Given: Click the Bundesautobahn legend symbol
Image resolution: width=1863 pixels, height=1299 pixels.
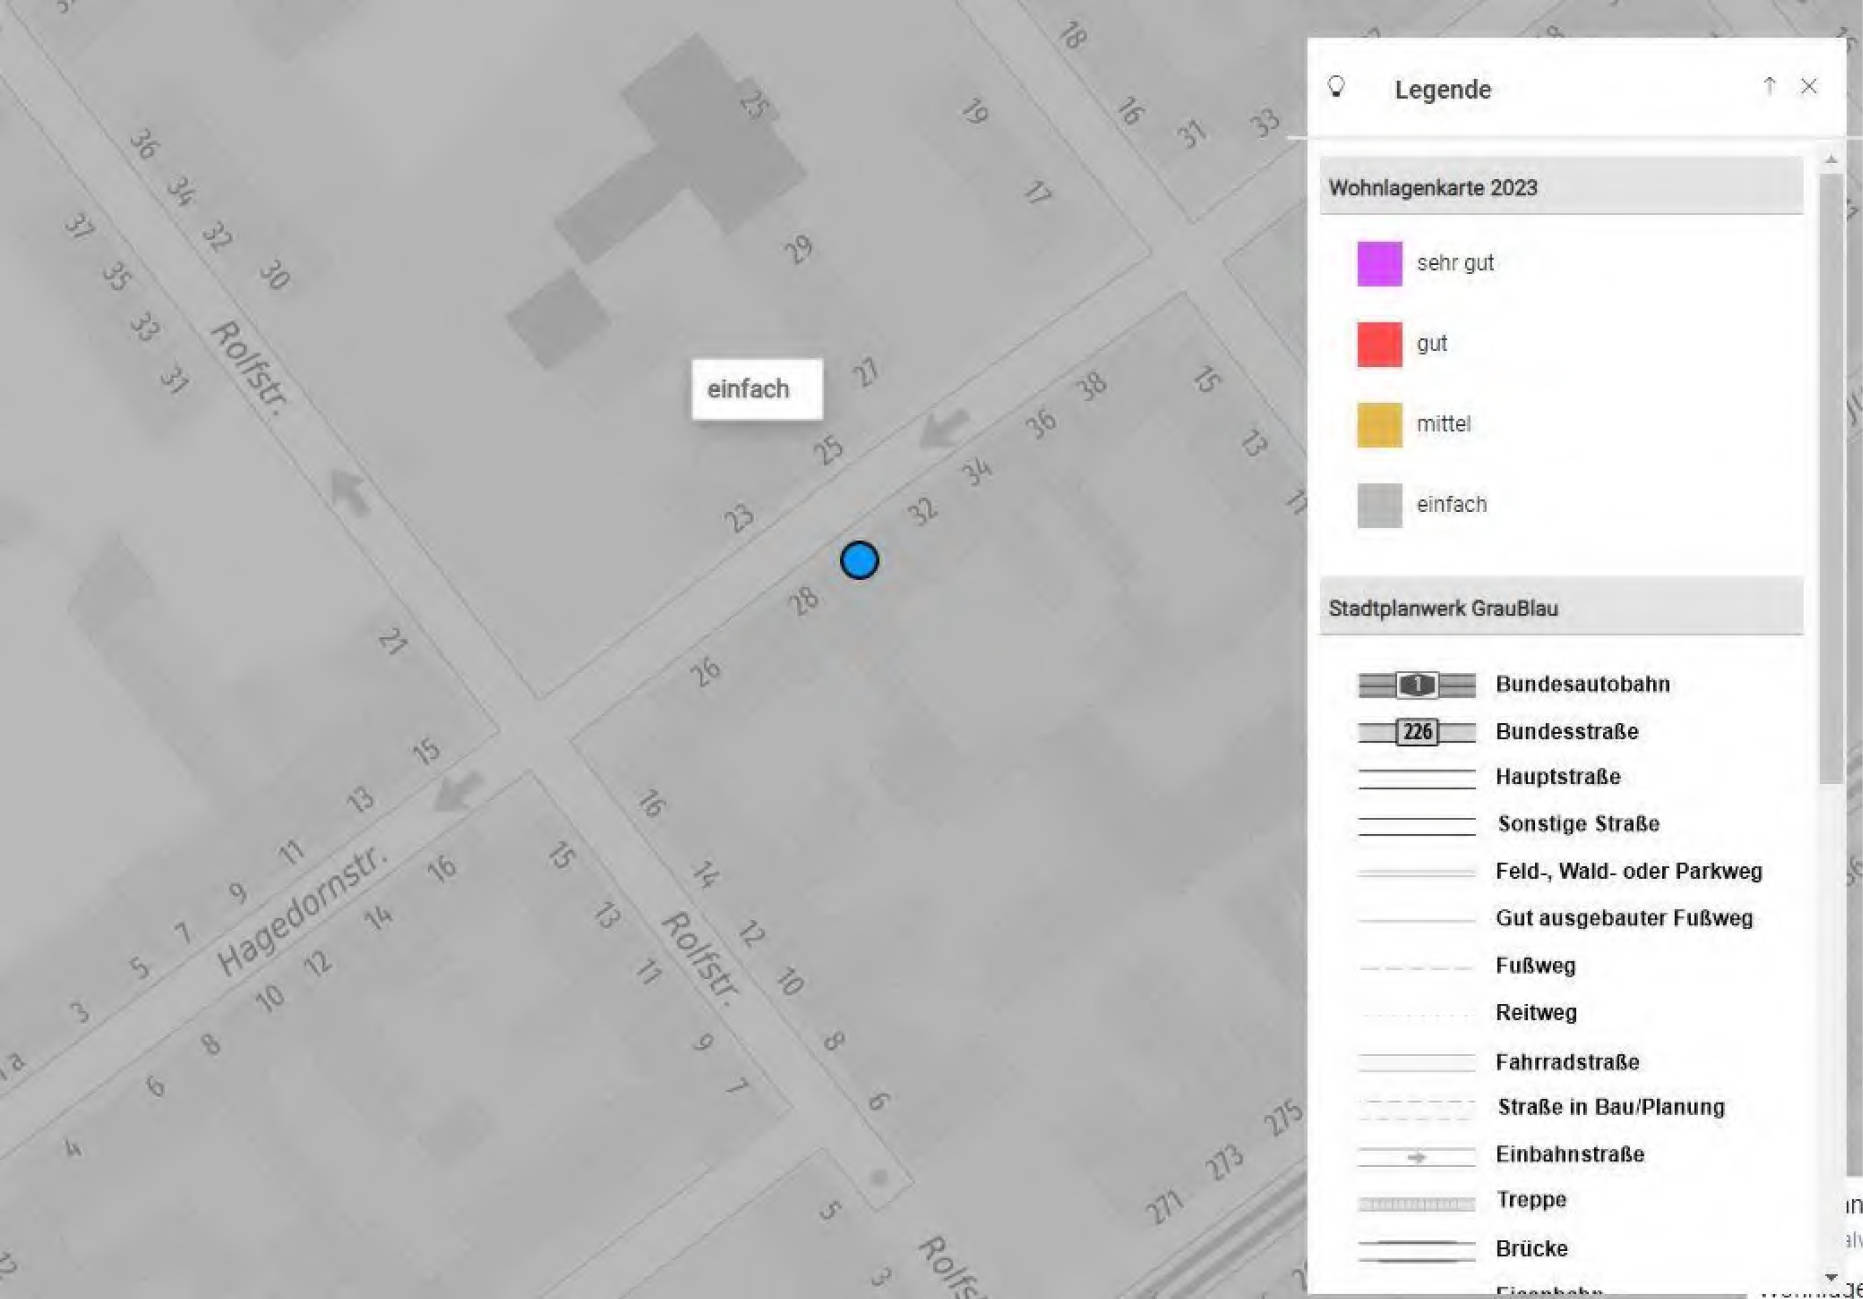Looking at the screenshot, I should (x=1416, y=685).
